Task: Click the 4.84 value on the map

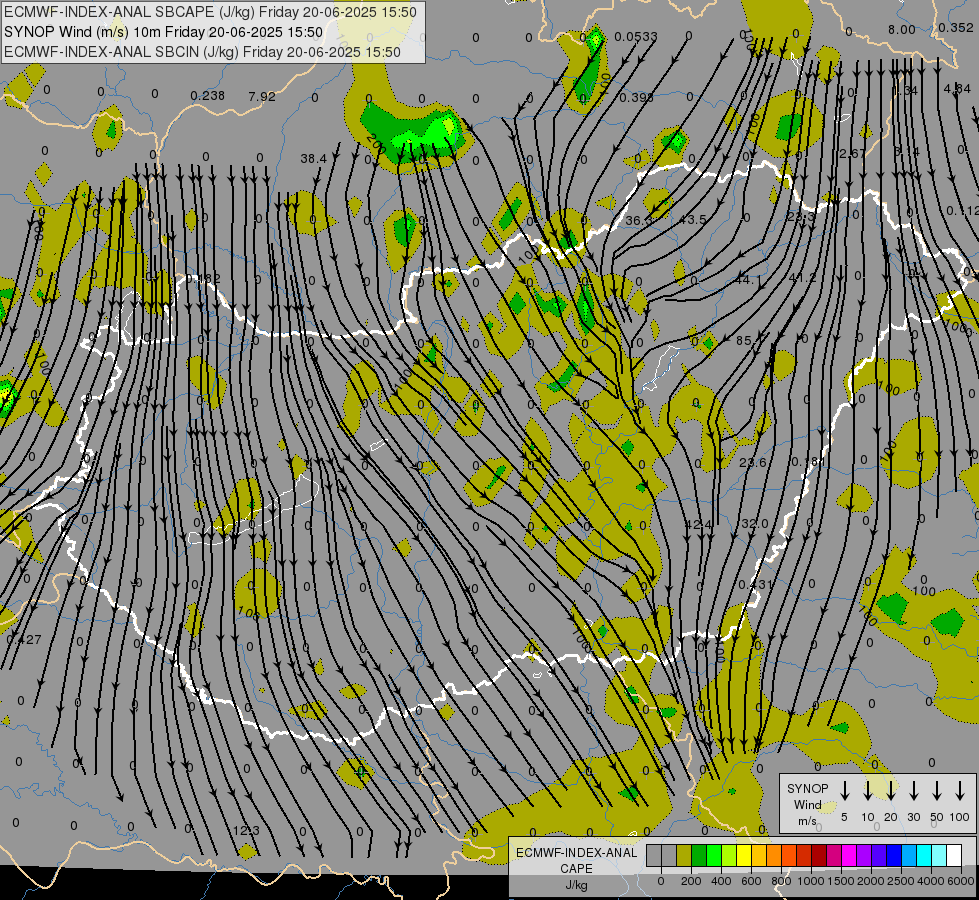Action: coord(957,89)
